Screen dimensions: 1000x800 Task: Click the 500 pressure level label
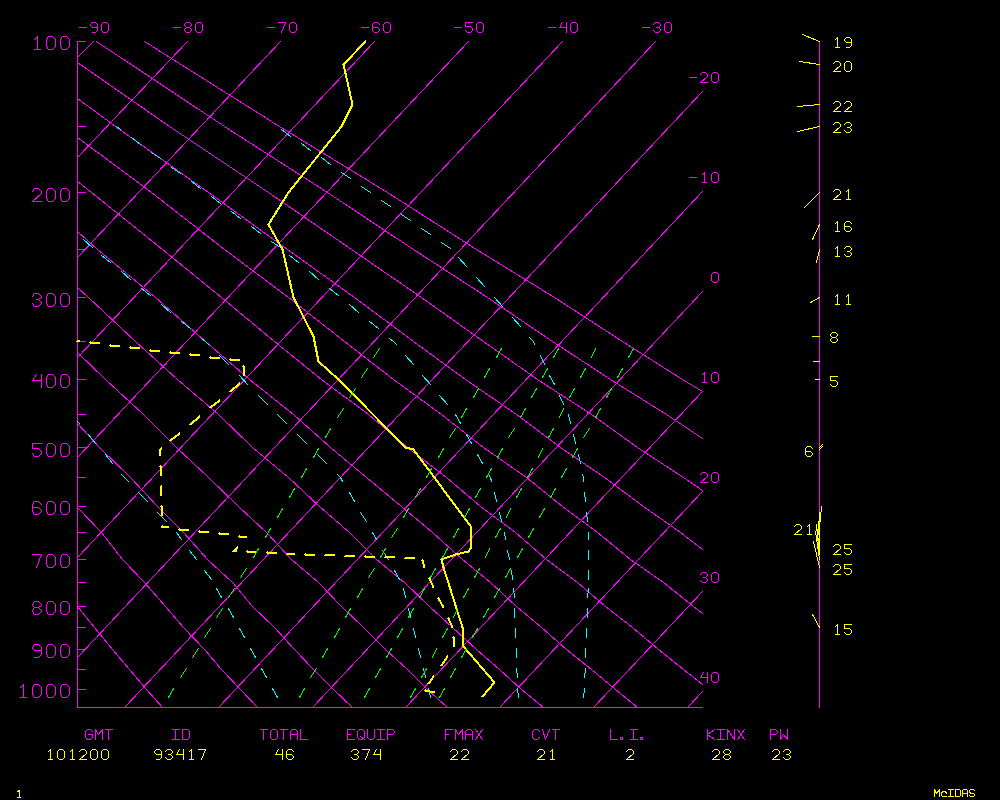pyautogui.click(x=50, y=450)
